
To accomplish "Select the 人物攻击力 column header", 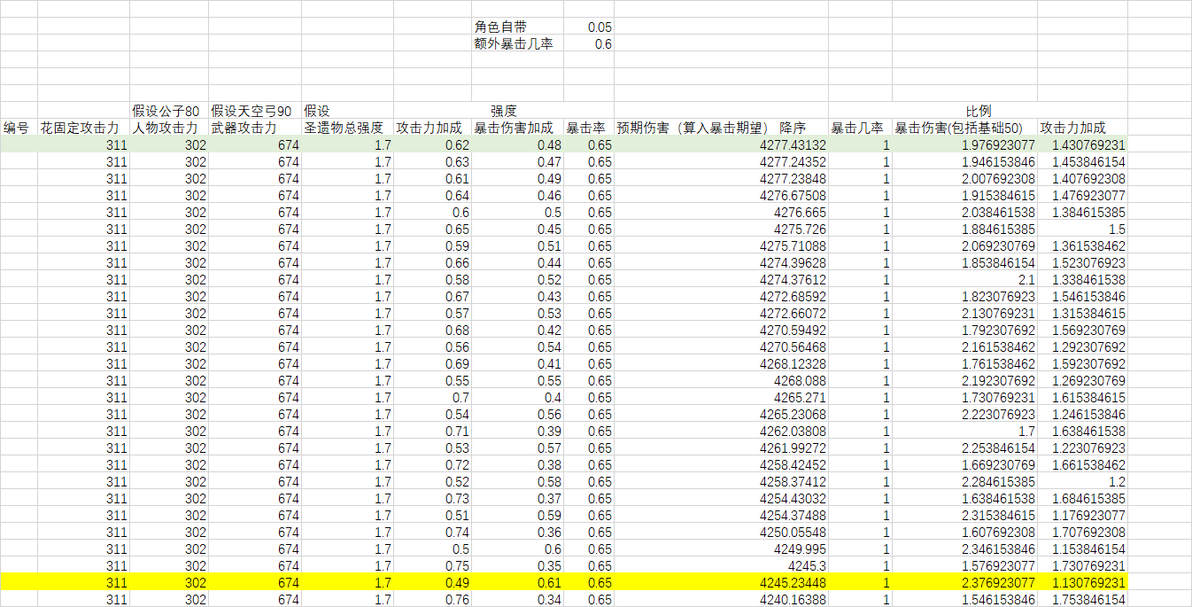I will [x=169, y=127].
